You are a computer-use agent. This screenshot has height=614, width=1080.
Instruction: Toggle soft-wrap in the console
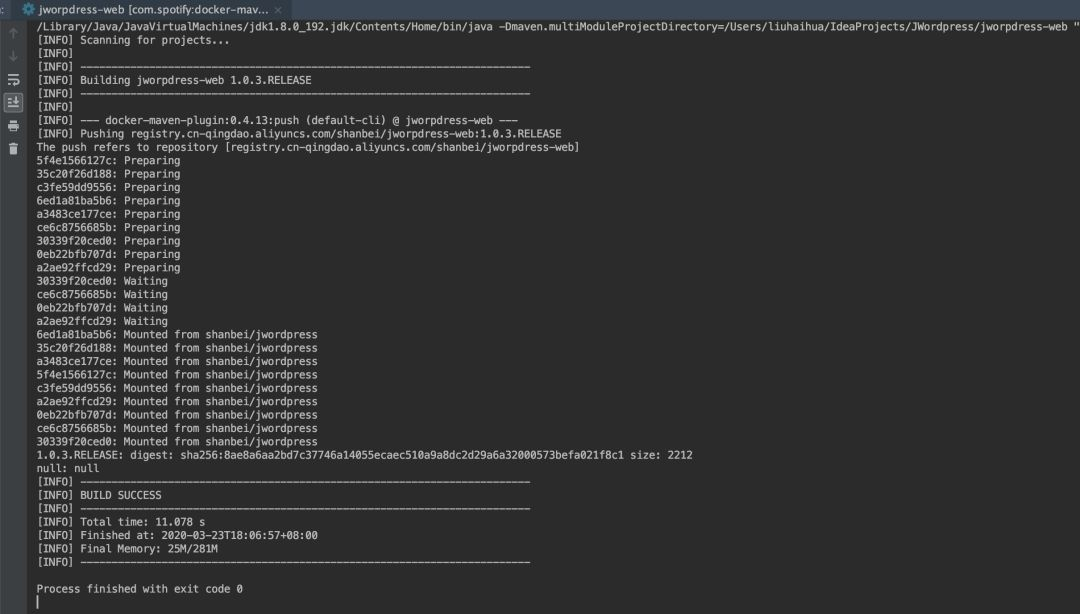point(13,79)
